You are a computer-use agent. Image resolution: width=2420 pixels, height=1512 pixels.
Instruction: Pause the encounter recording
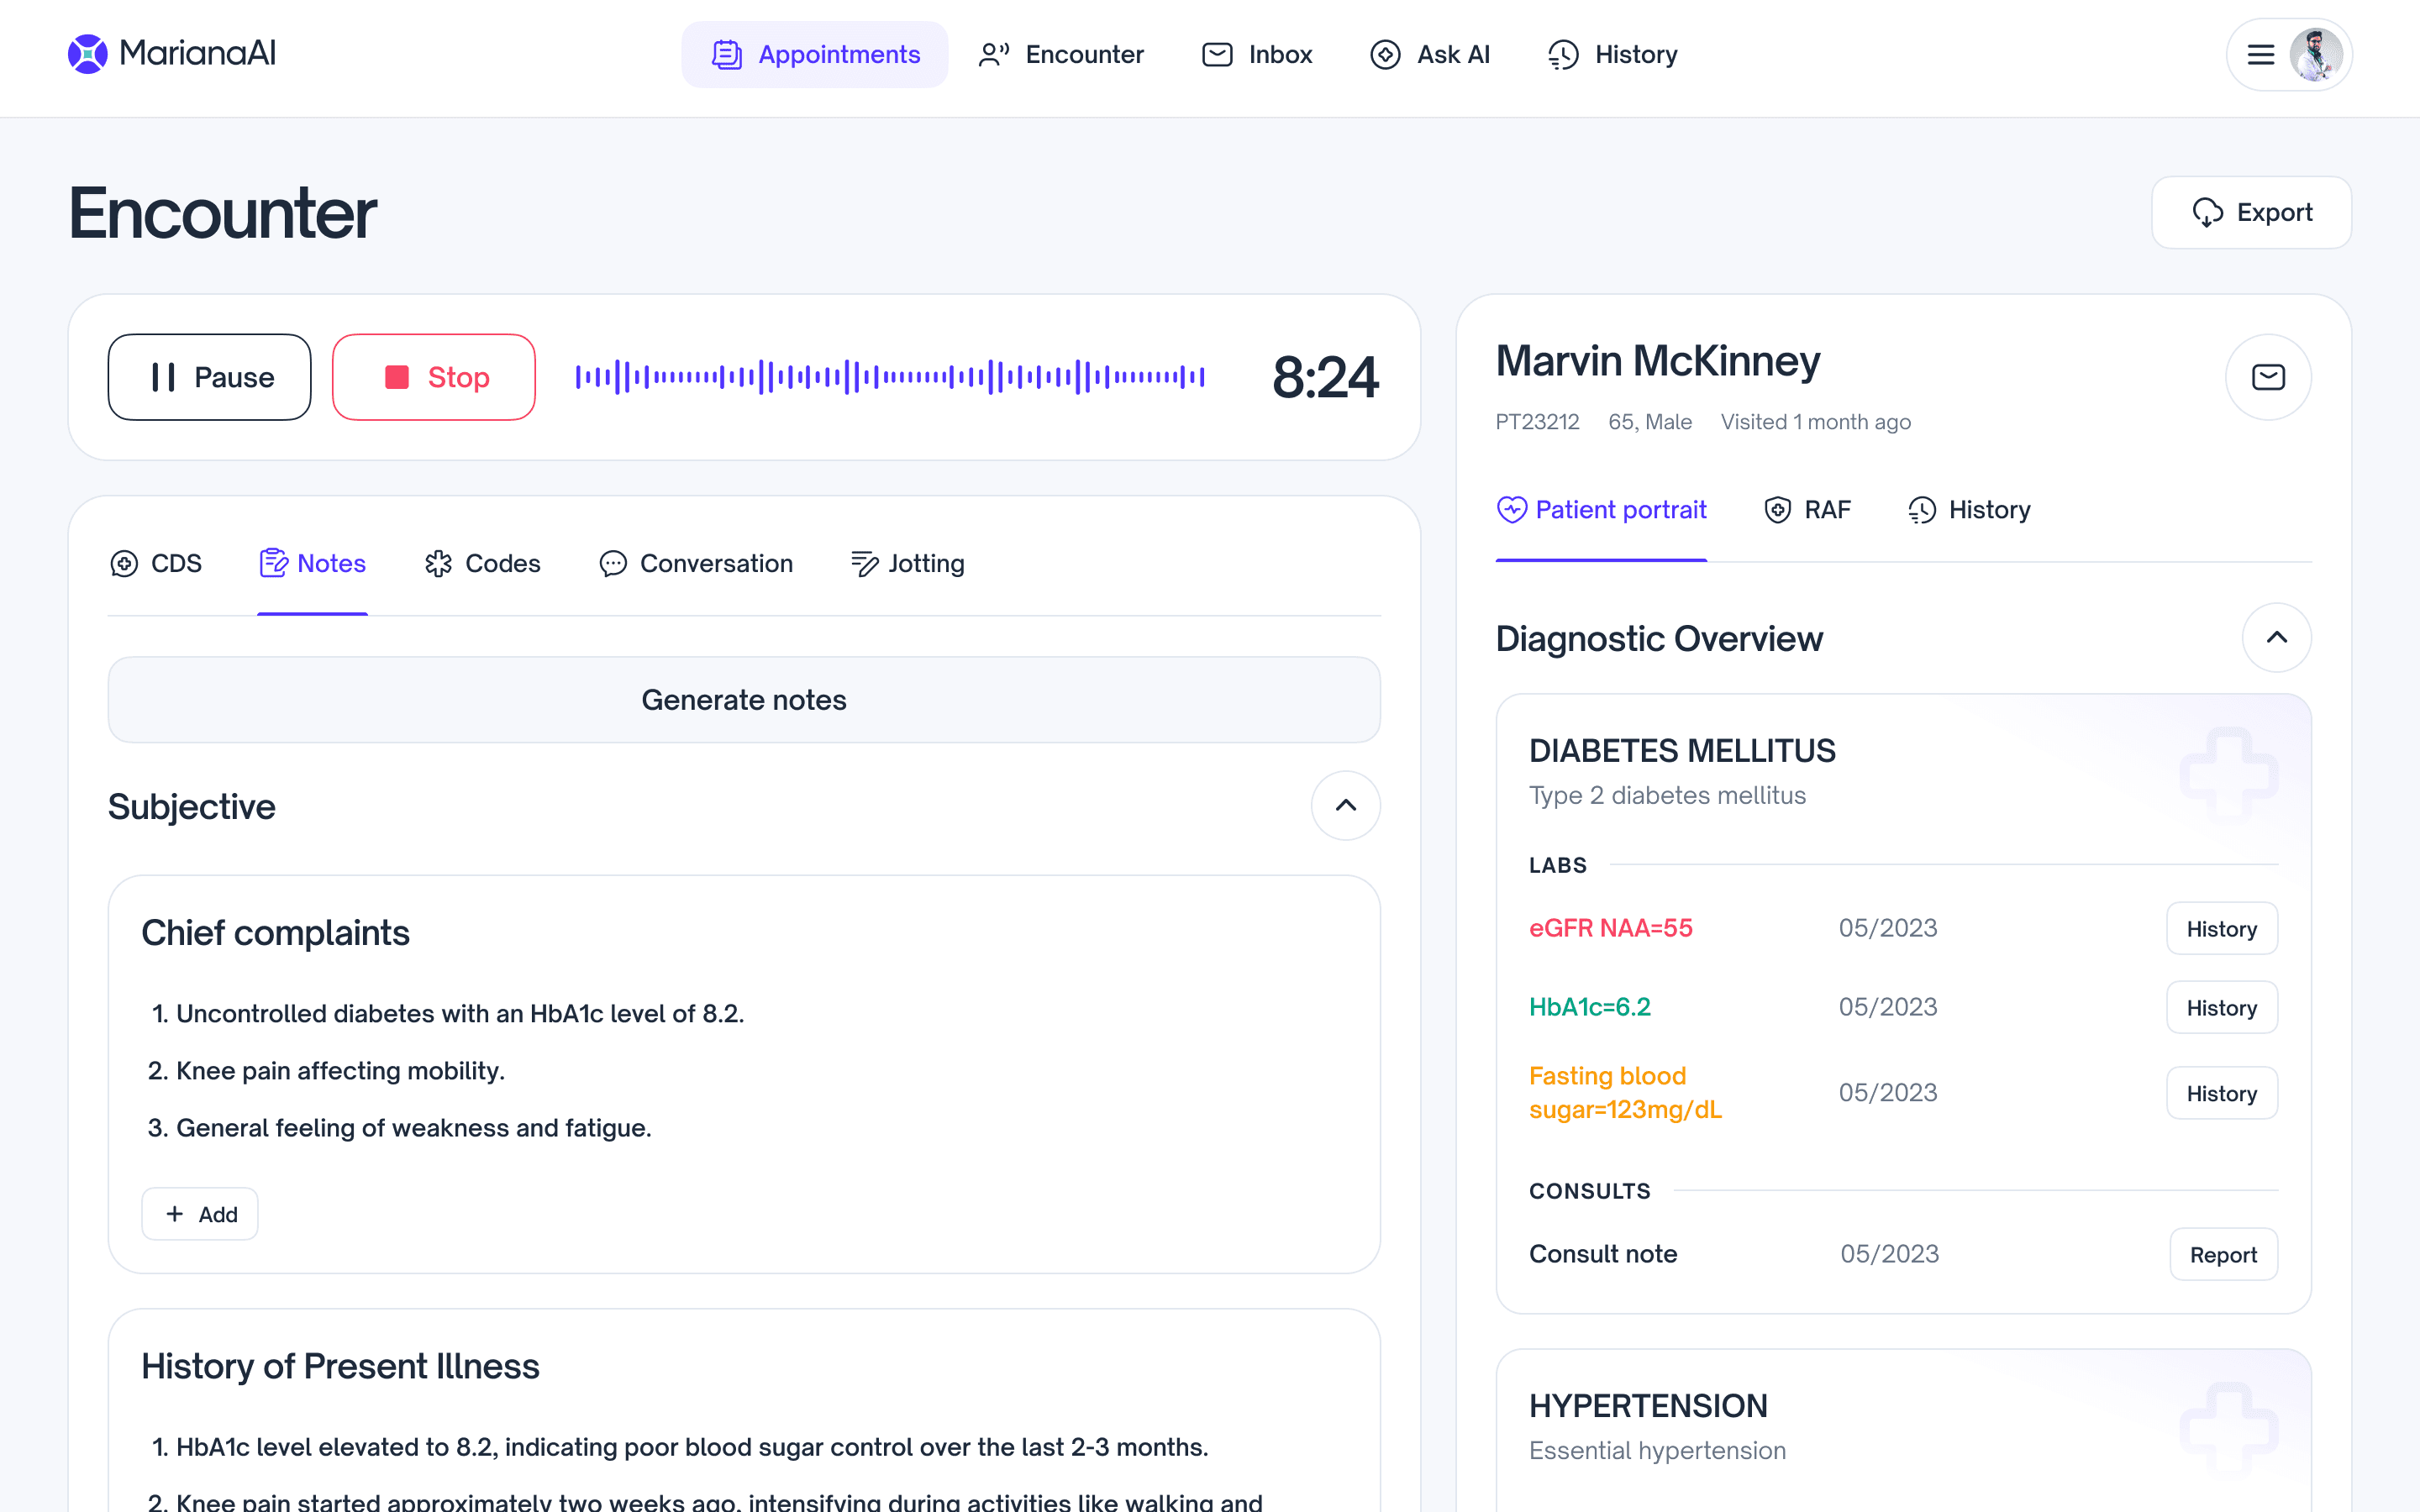coord(210,377)
